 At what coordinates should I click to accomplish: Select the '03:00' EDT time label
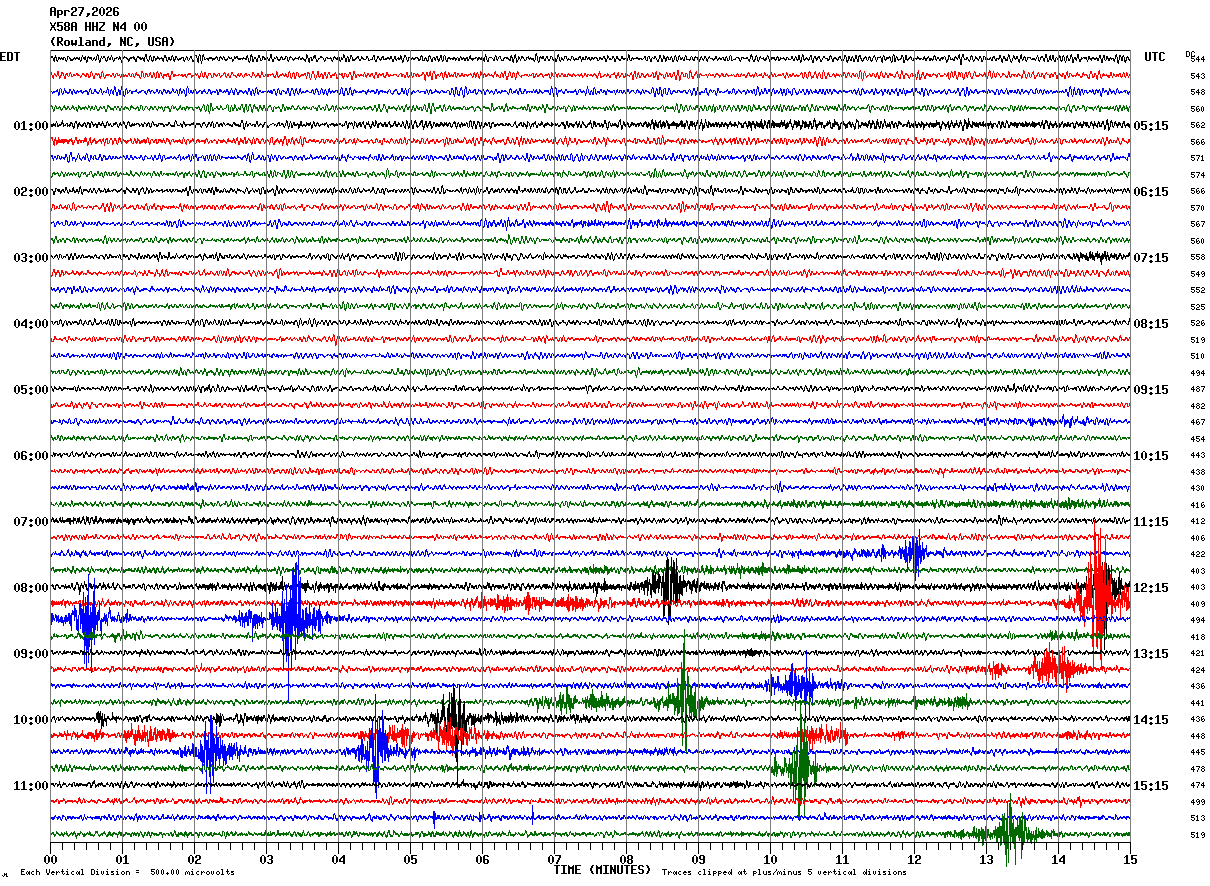pos(31,258)
